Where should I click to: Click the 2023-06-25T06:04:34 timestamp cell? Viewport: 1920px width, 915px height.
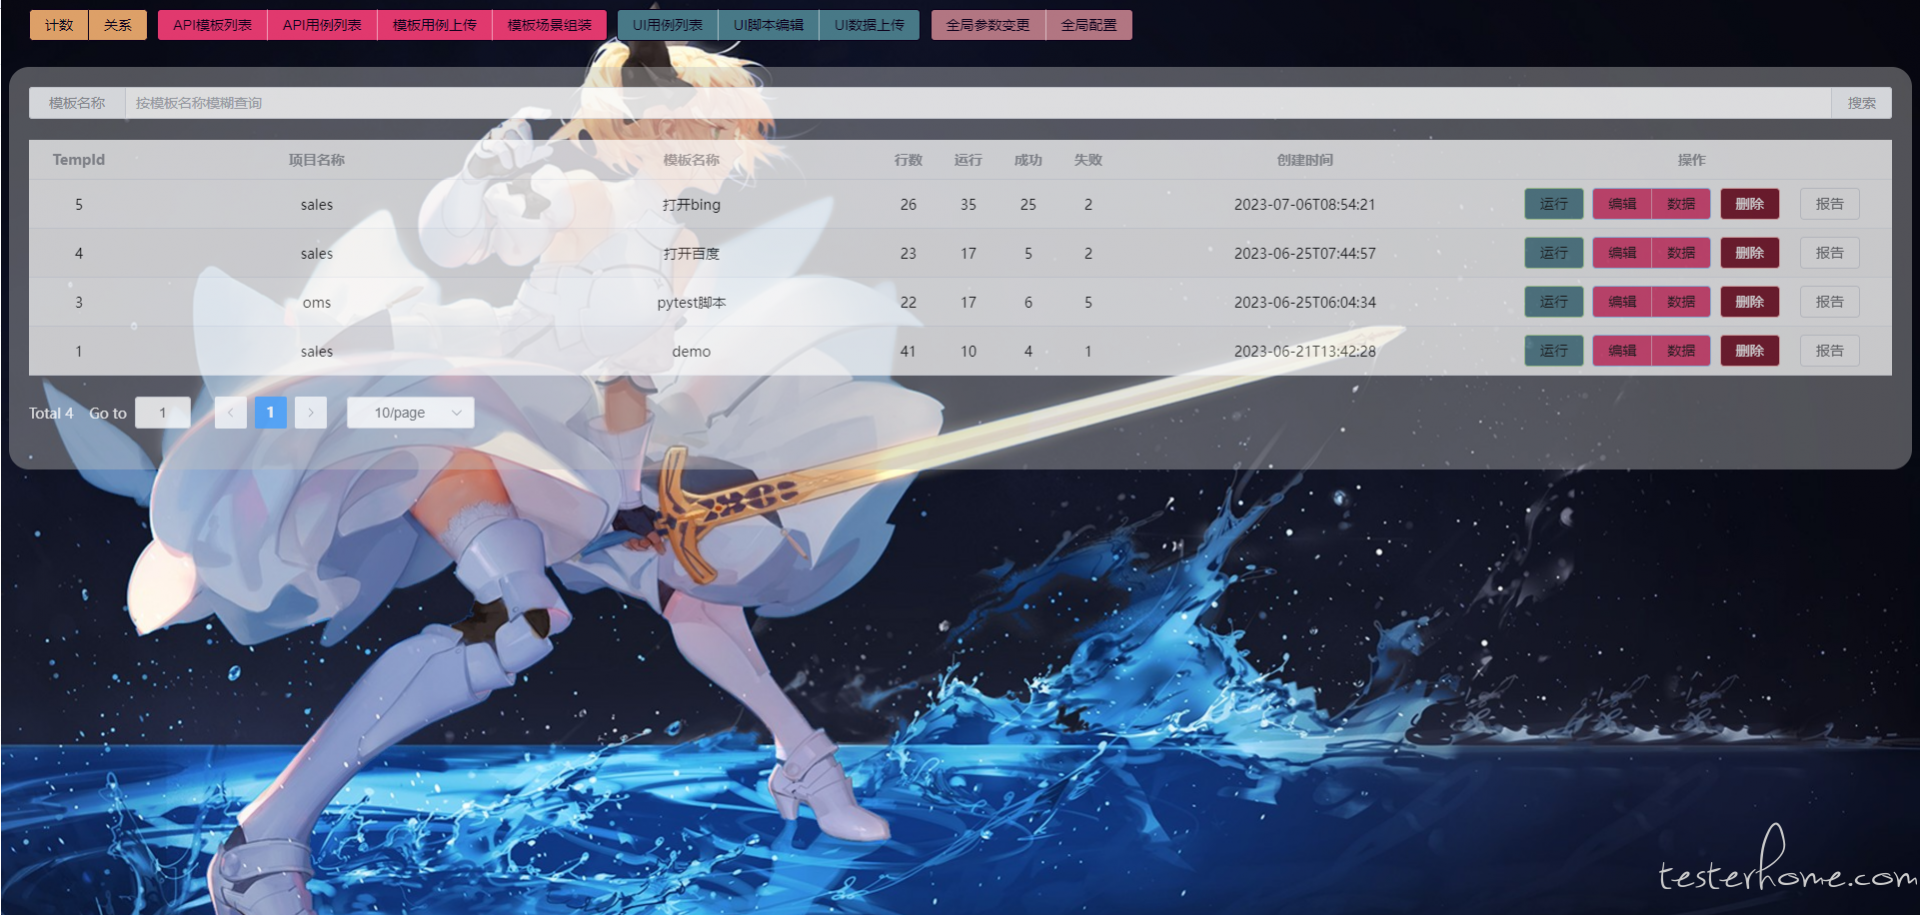click(x=1305, y=302)
